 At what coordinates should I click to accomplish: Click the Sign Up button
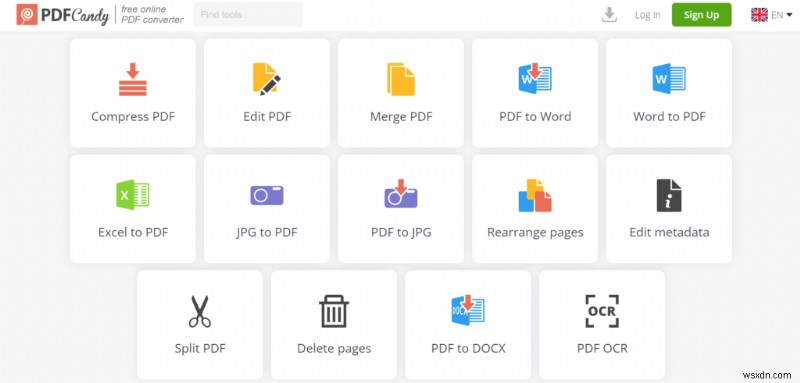click(701, 15)
